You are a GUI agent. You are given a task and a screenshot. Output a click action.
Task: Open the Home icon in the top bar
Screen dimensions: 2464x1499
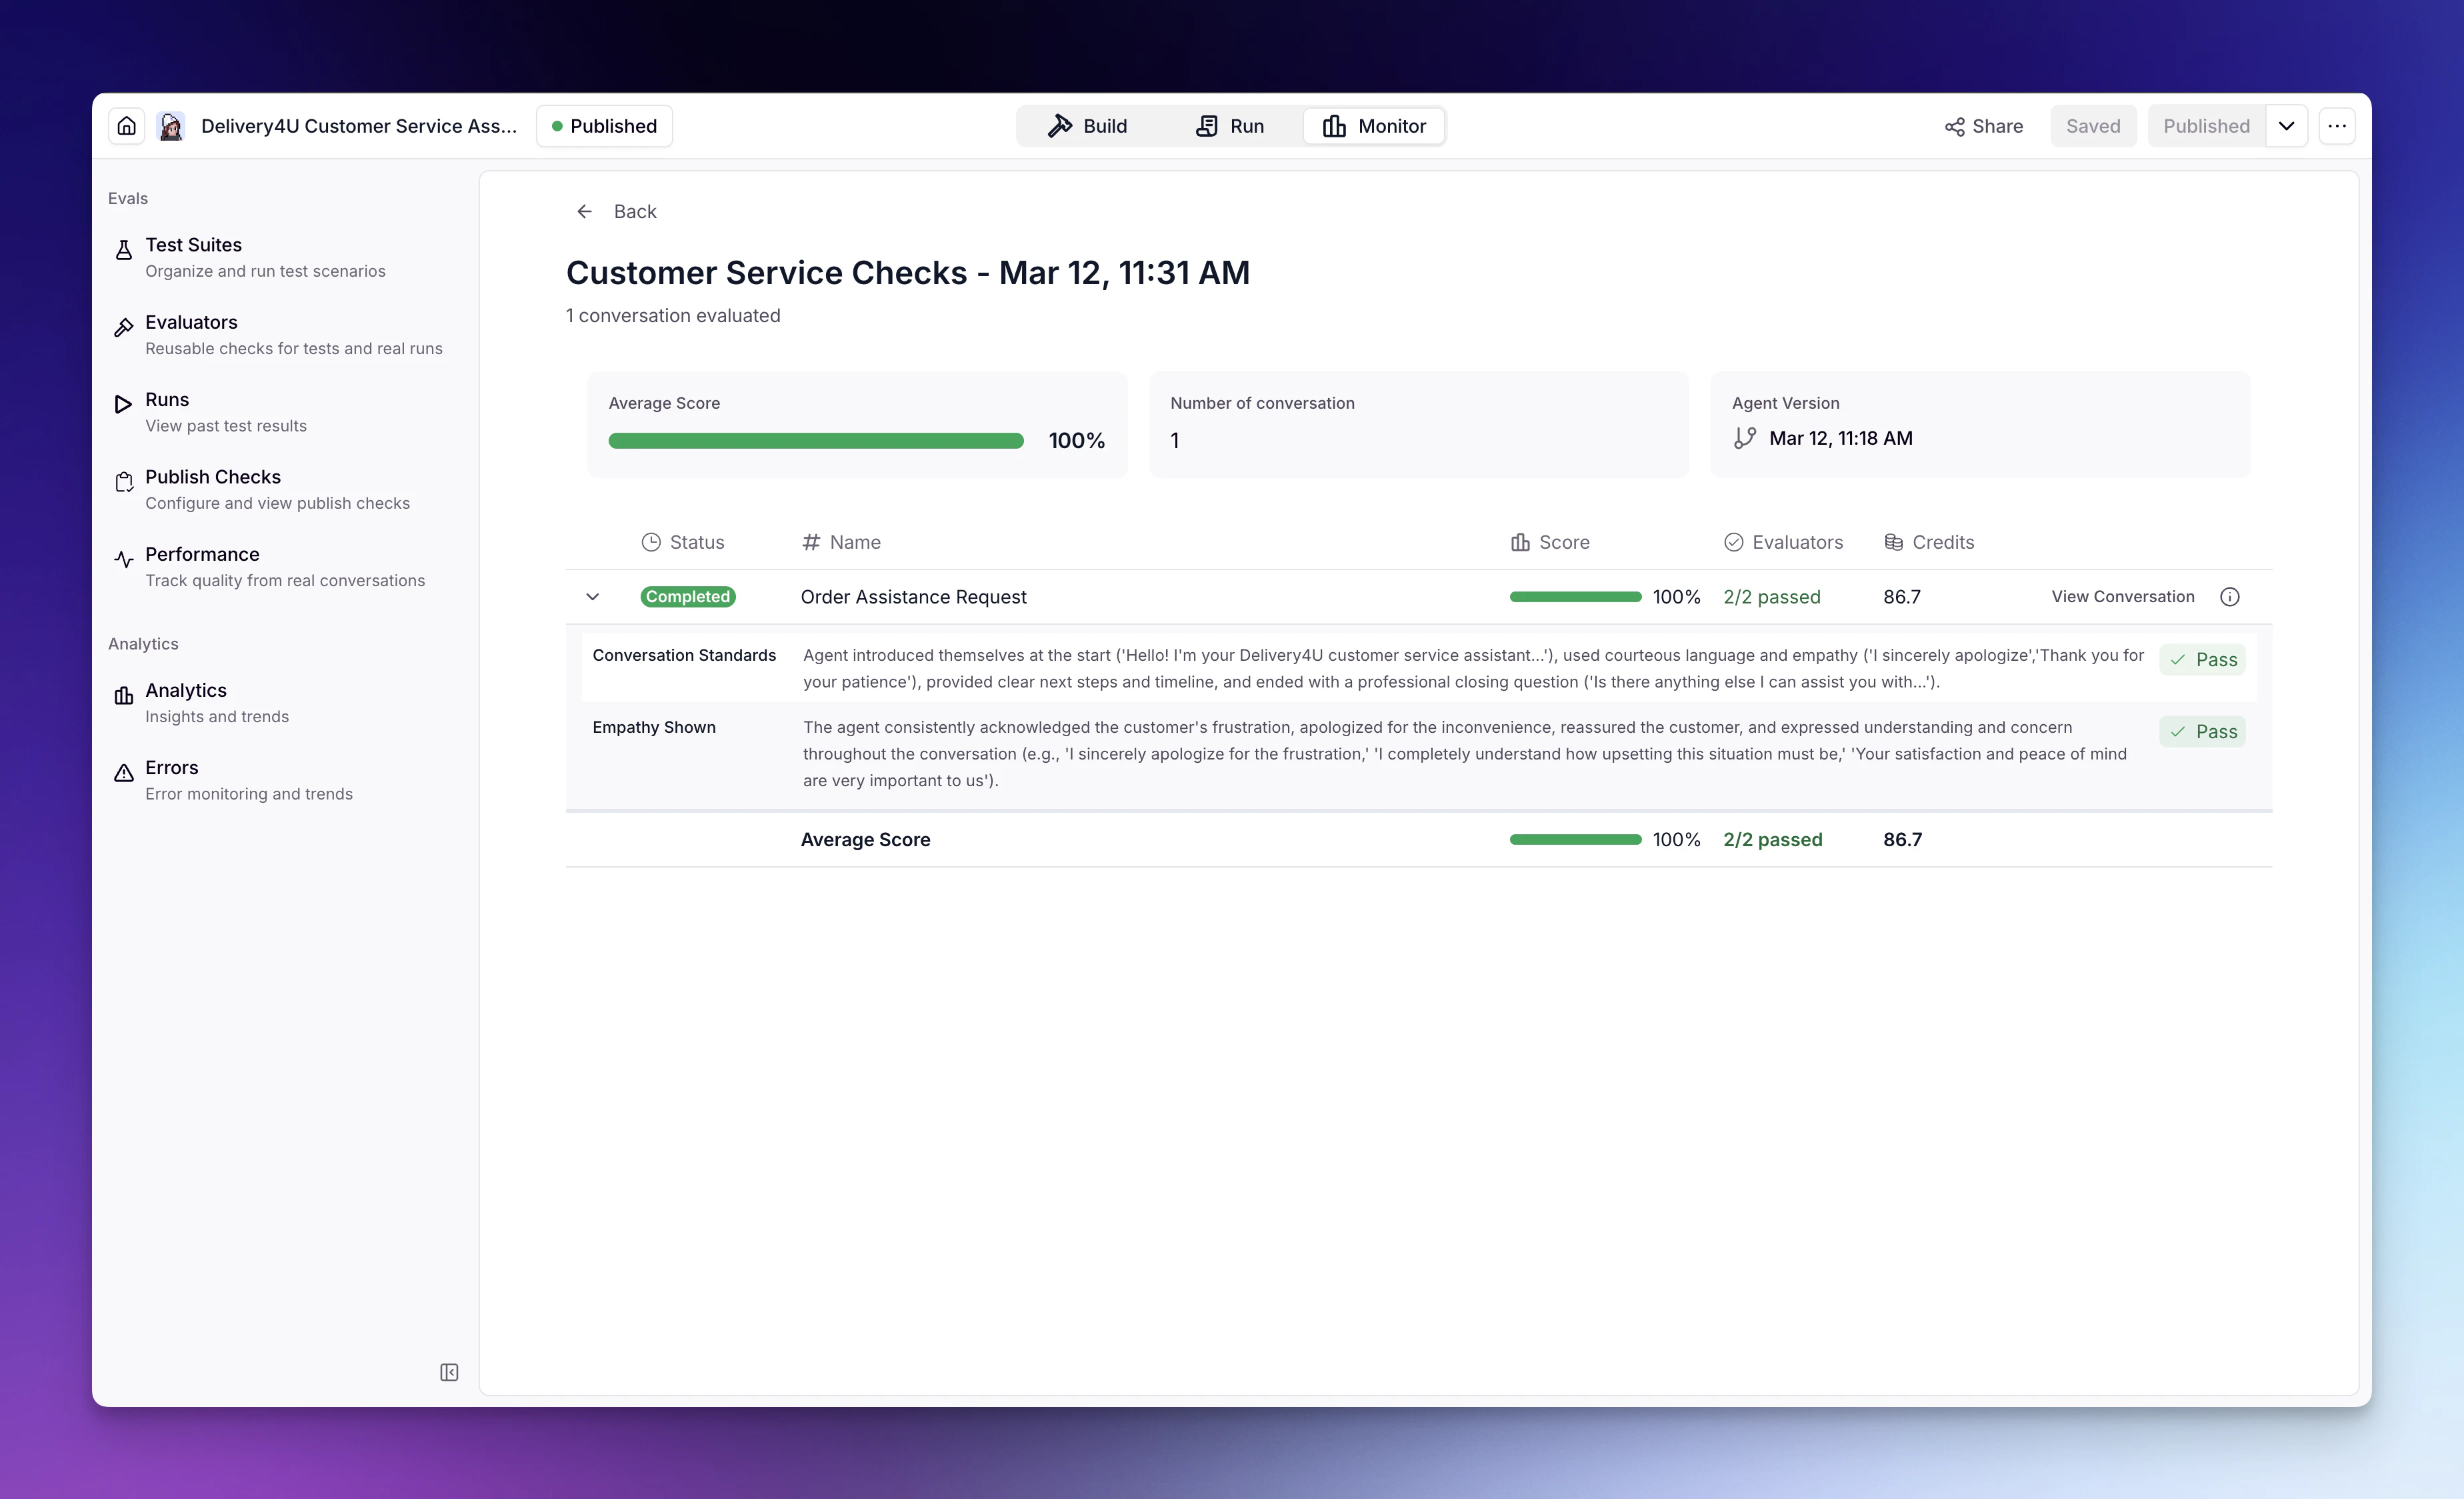pyautogui.click(x=126, y=125)
